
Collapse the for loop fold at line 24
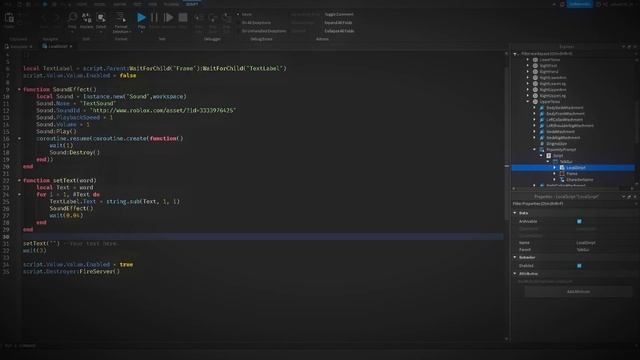(x=19, y=194)
